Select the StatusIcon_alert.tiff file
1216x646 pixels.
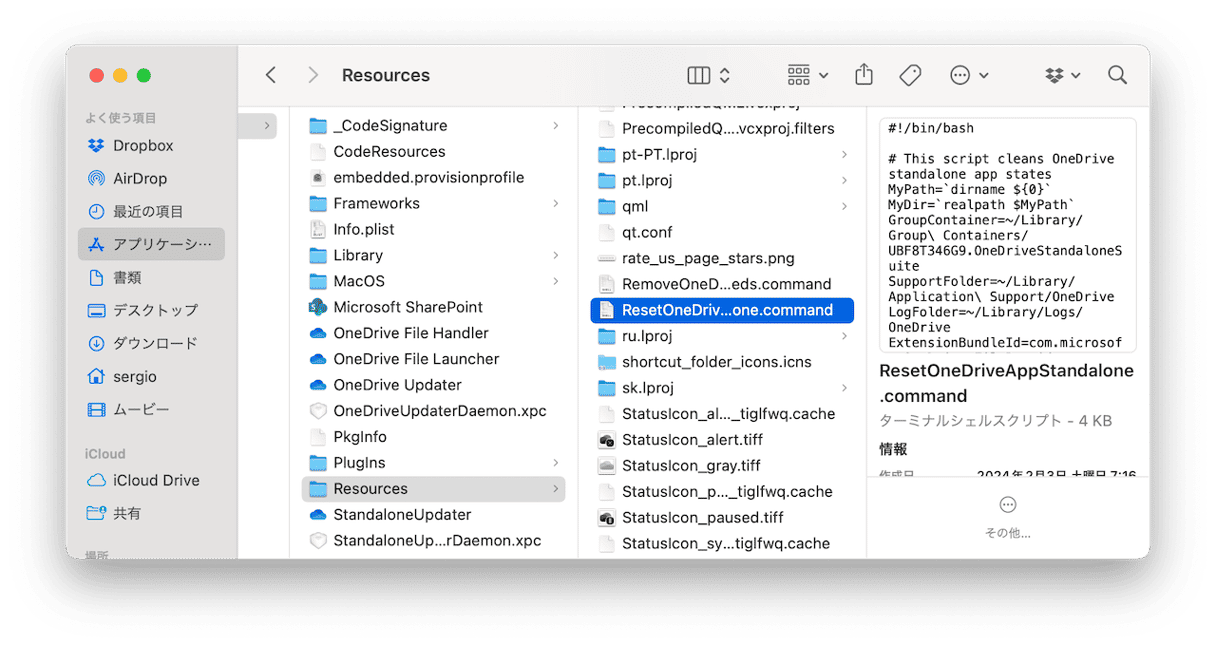tap(722, 440)
